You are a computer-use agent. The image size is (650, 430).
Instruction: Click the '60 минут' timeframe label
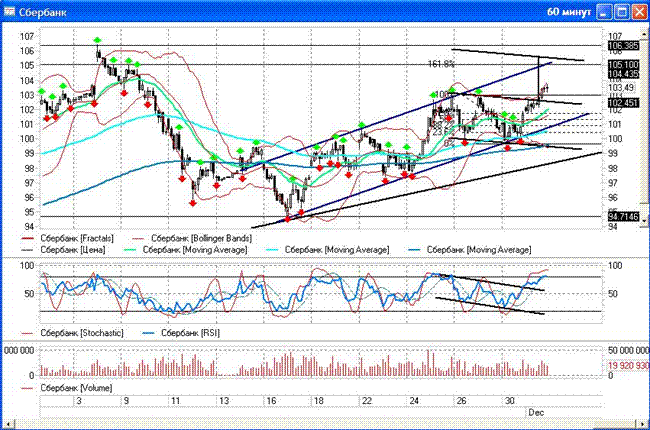click(x=568, y=12)
